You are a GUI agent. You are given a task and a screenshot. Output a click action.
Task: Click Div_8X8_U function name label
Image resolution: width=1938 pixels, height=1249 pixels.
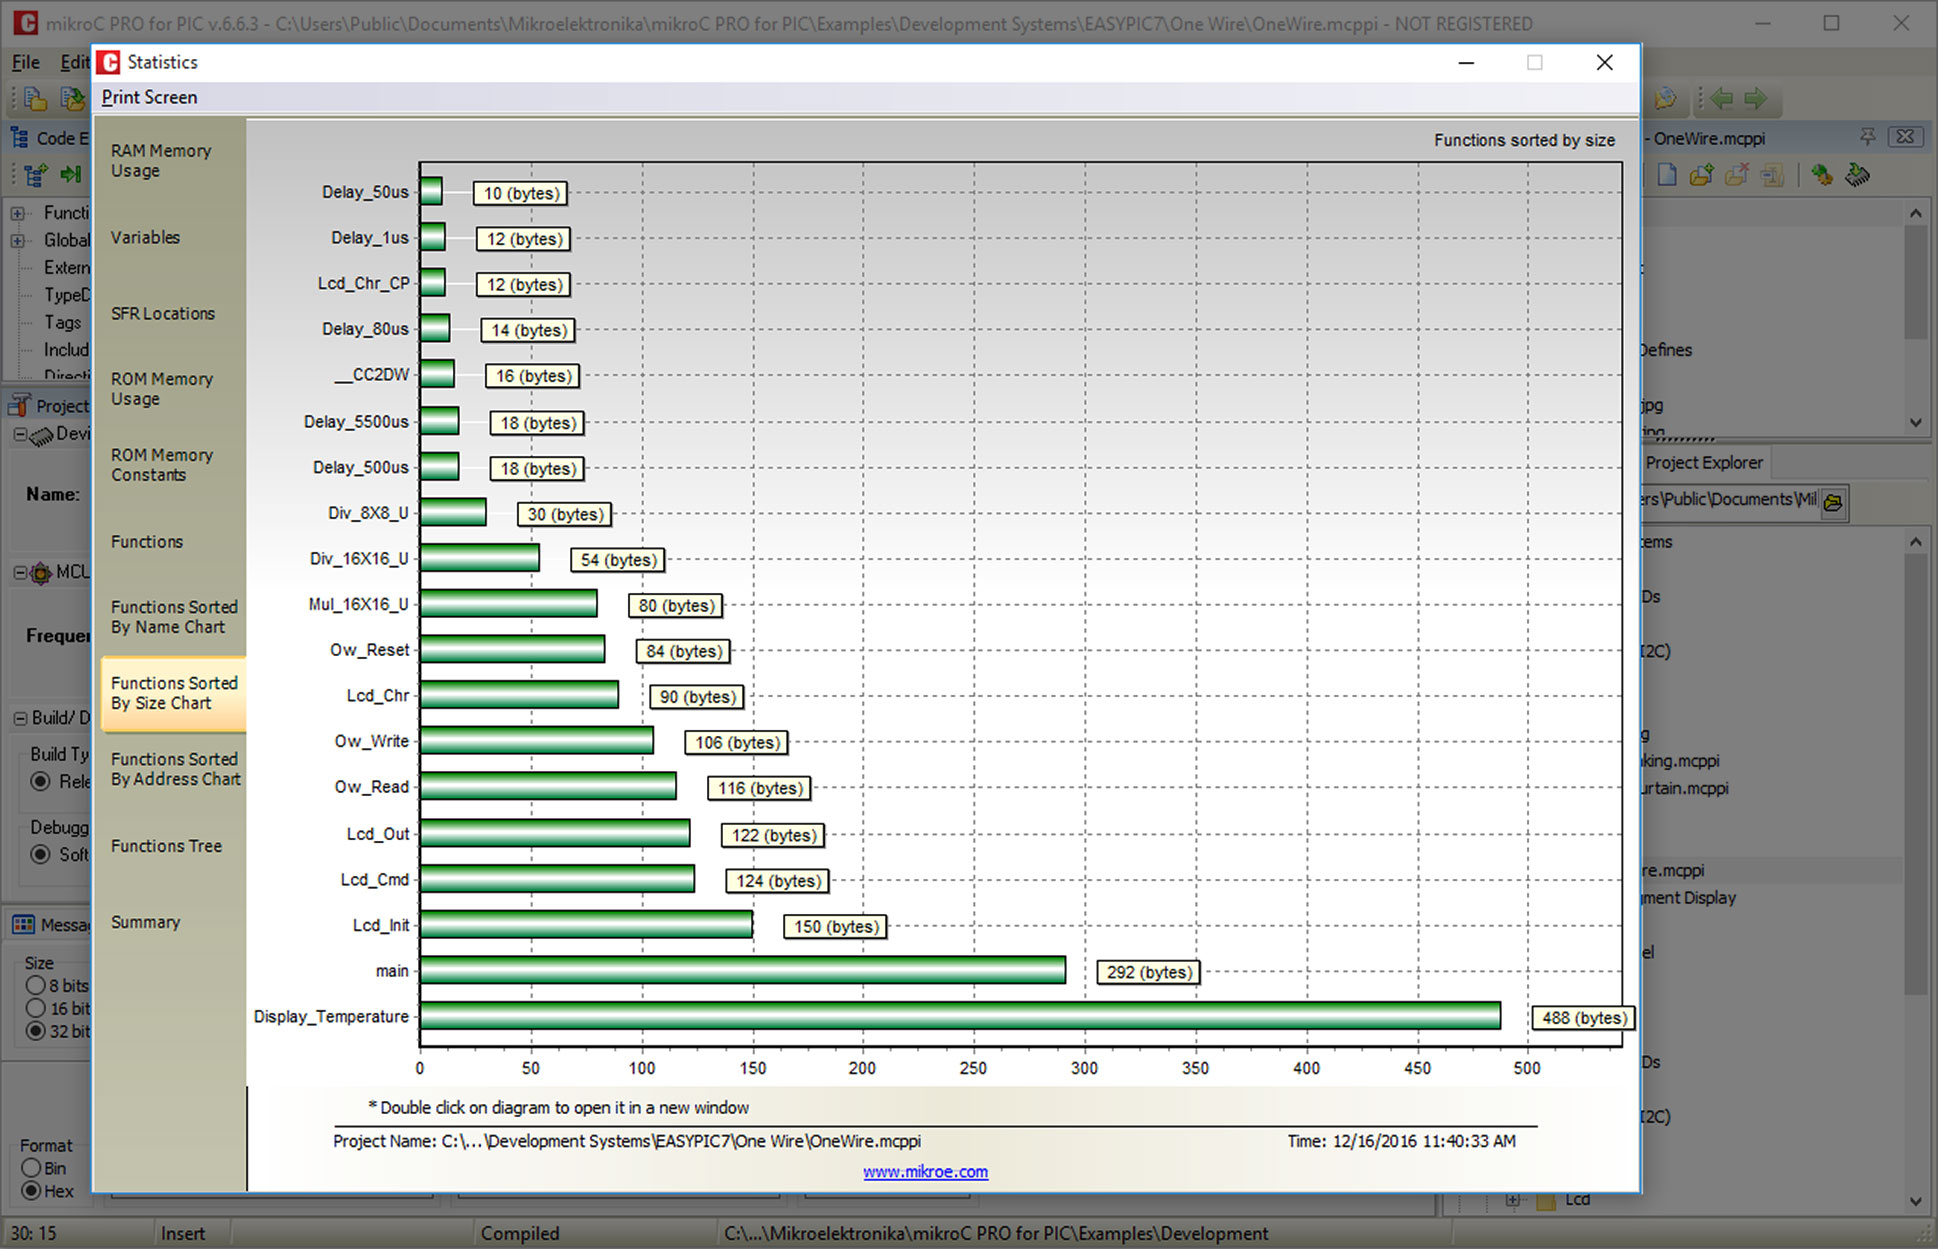point(368,513)
